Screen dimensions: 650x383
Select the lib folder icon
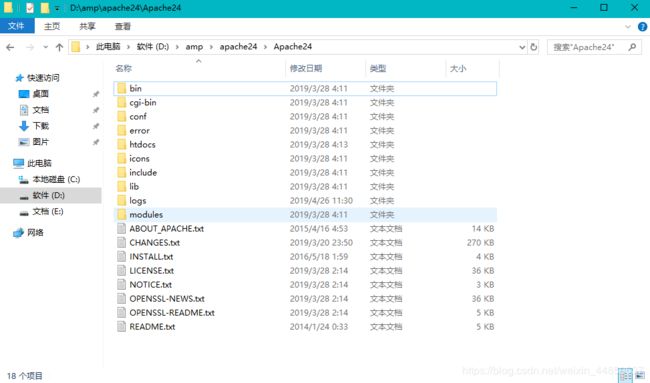[x=121, y=187]
